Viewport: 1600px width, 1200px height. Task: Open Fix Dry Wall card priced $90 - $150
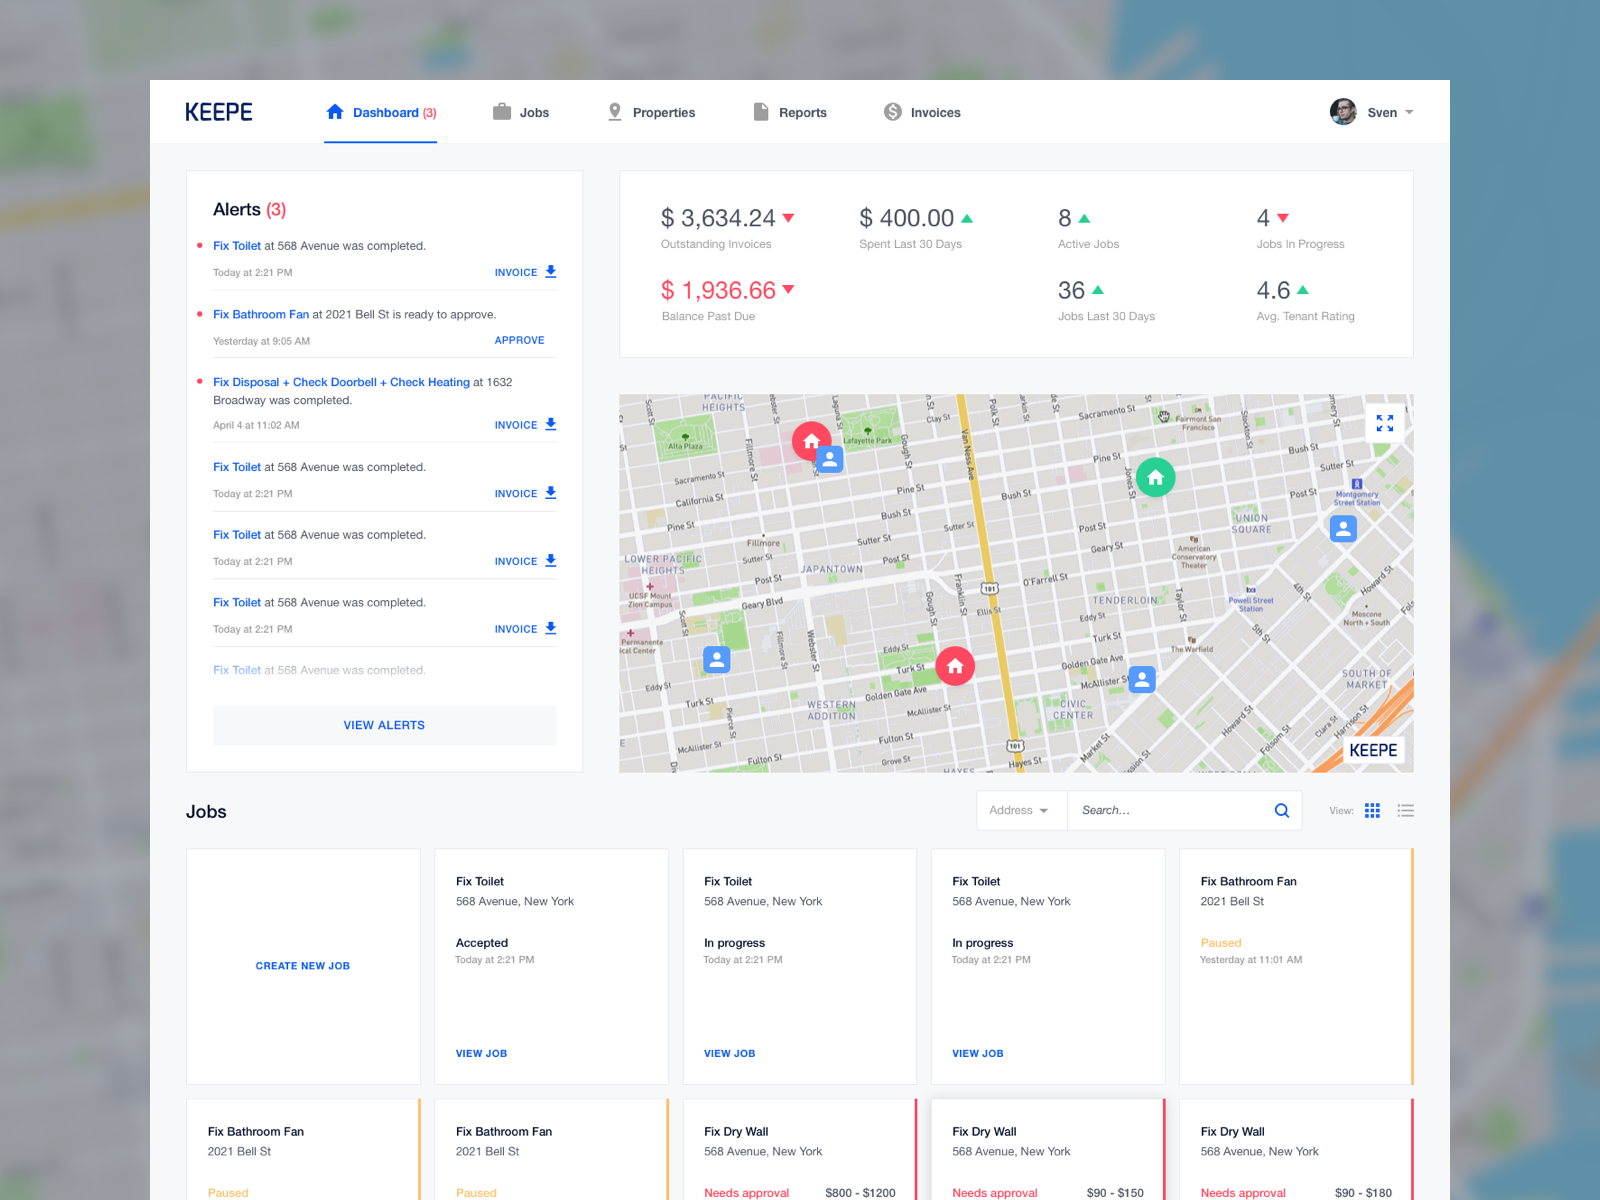(1048, 1150)
